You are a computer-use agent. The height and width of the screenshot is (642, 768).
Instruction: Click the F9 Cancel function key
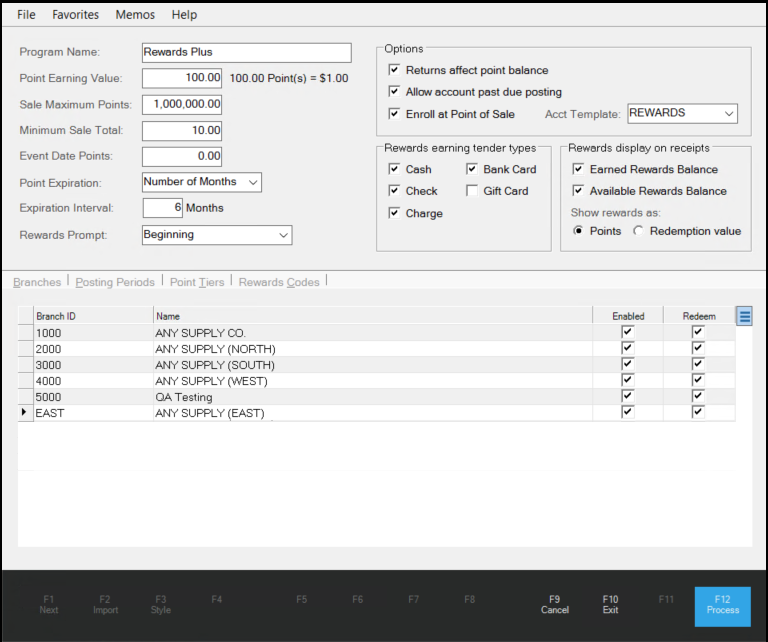pyautogui.click(x=554, y=605)
